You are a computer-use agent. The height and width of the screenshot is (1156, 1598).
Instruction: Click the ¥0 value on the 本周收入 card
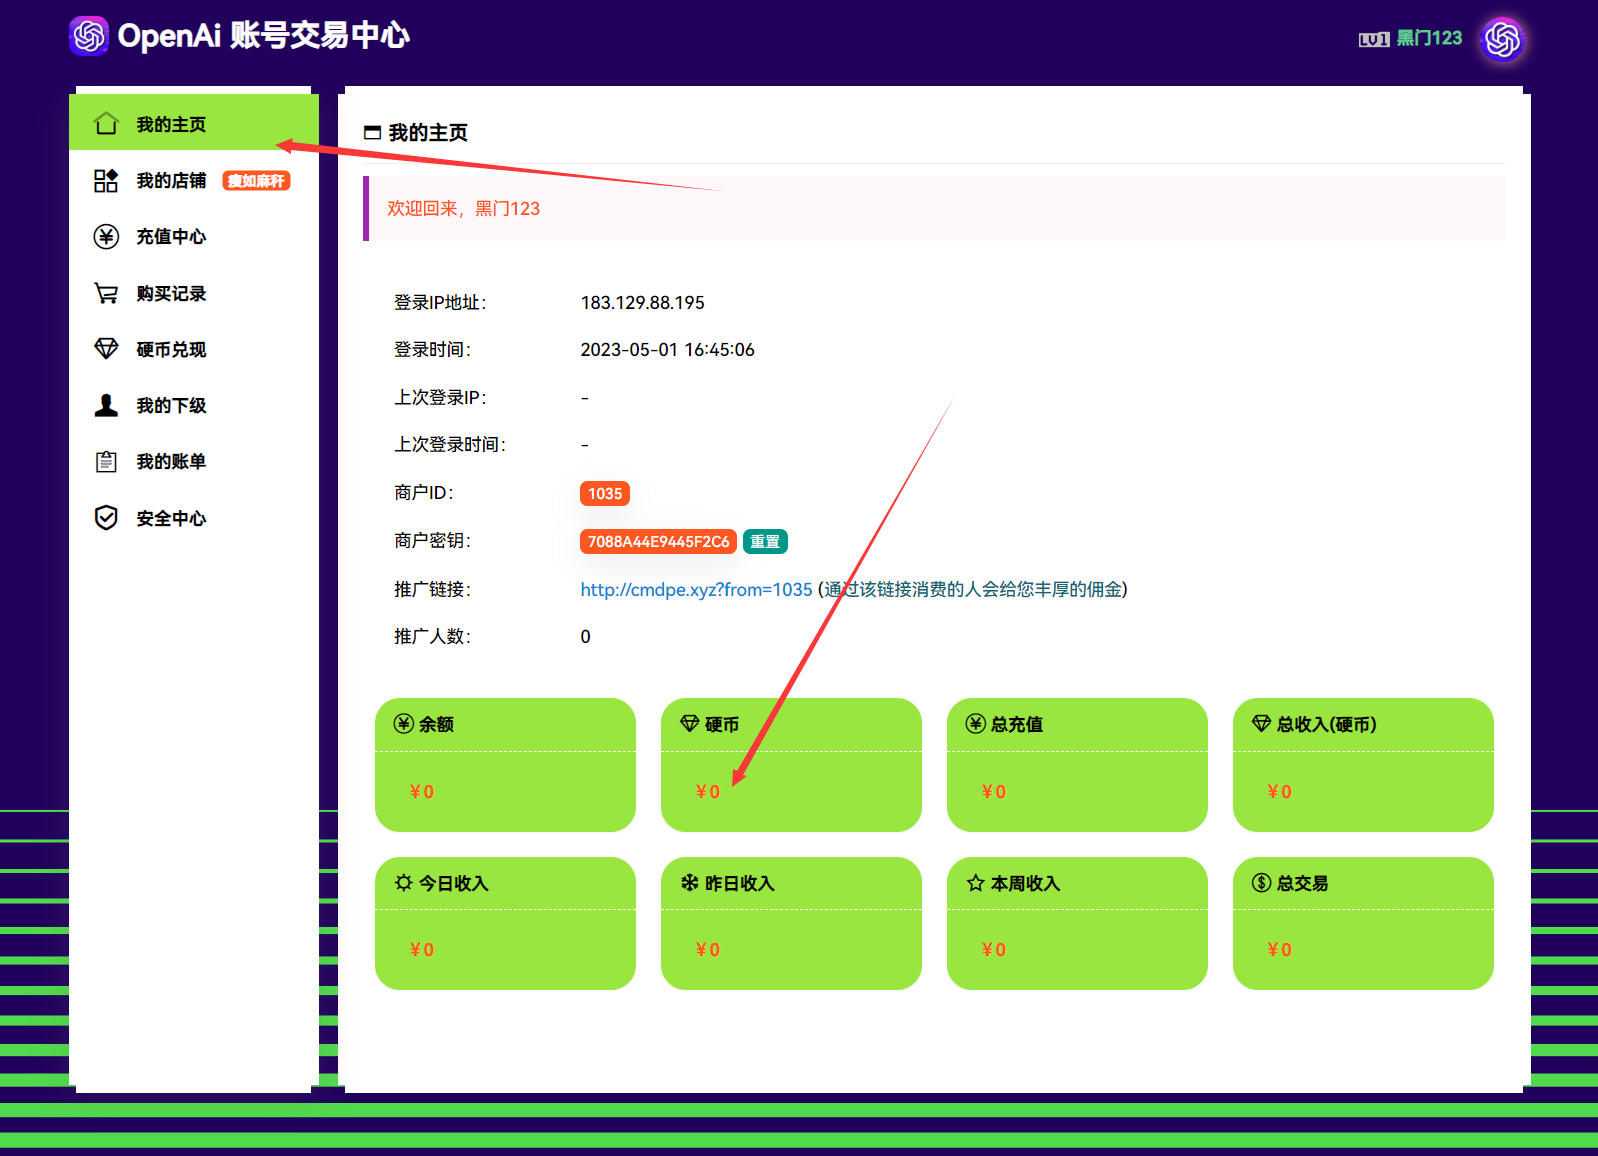[994, 949]
